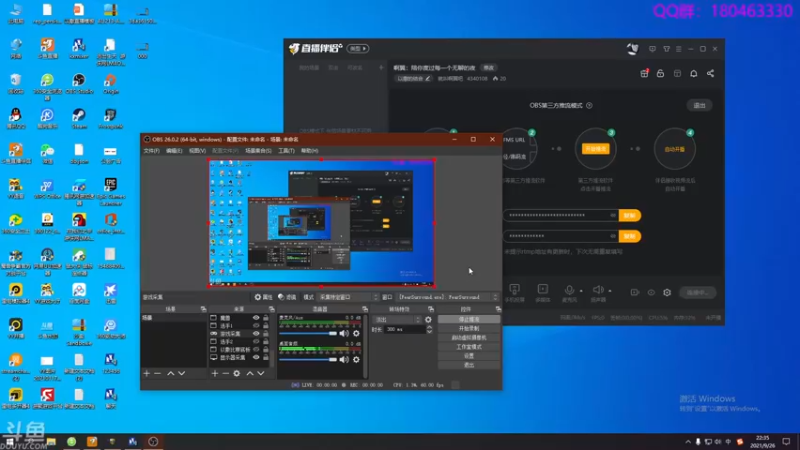Image resolution: width=800 pixels, height=450 pixels.
Task: Expand microphone options dot in 直播伴侣
Action: 581,291
